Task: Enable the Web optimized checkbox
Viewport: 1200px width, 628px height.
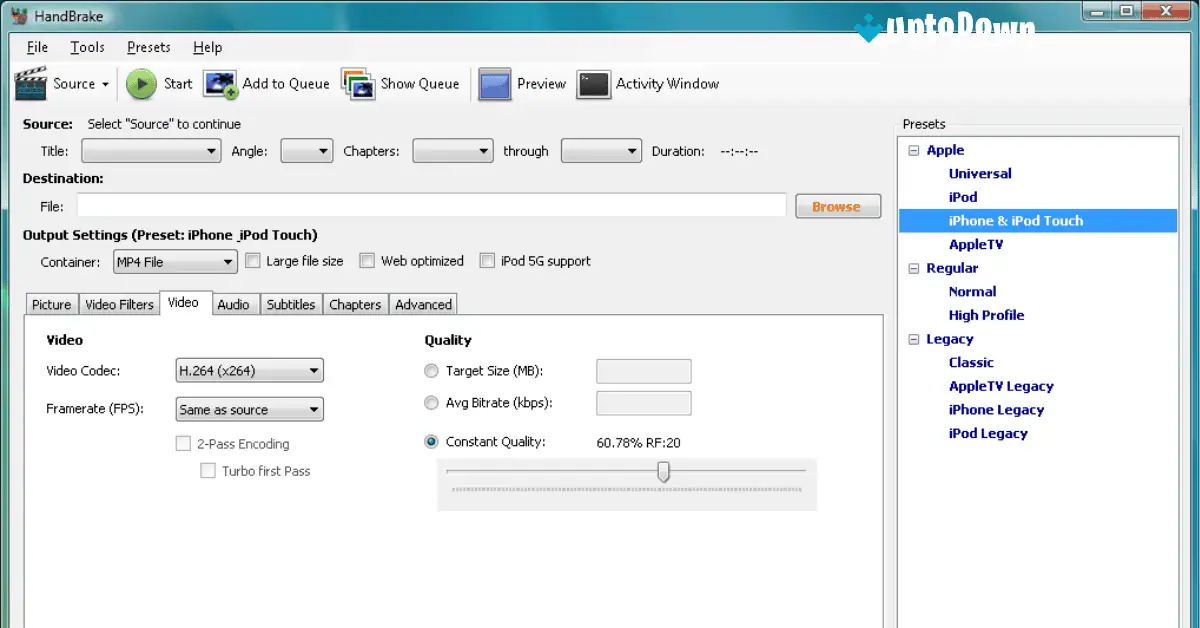Action: pyautogui.click(x=367, y=260)
